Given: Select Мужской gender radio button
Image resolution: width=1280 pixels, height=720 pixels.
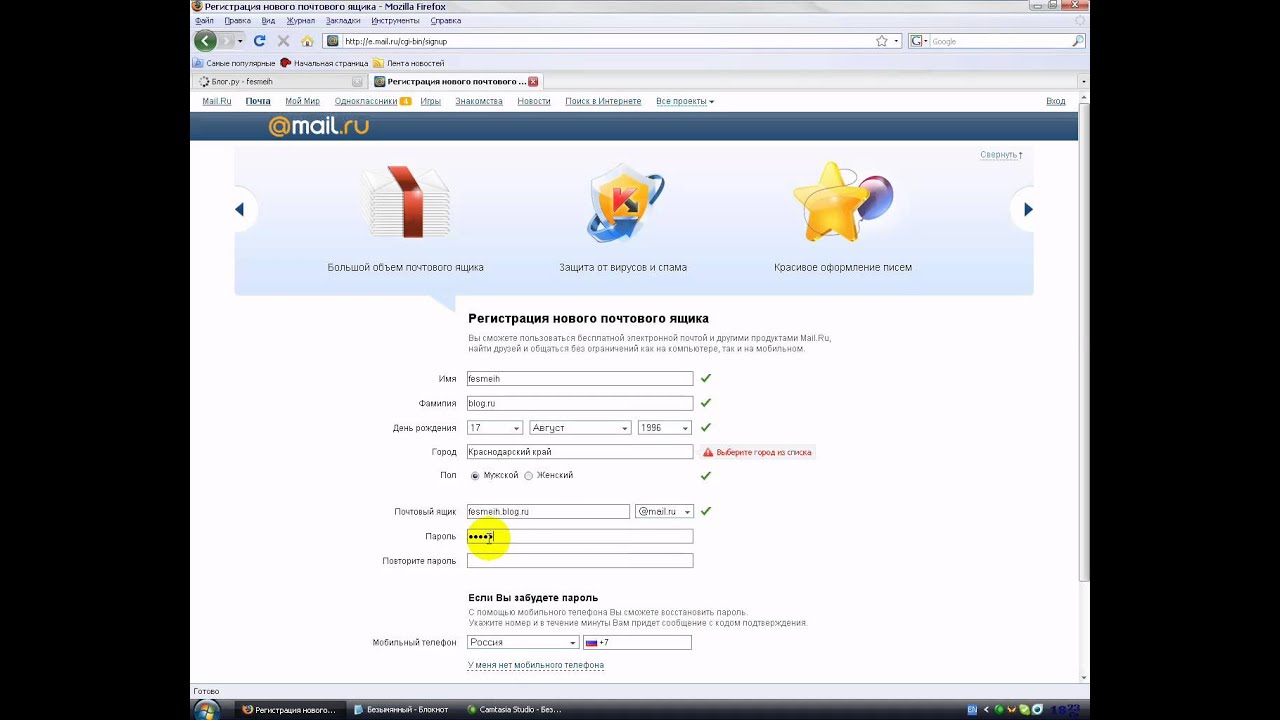Looking at the screenshot, I should 475,476.
